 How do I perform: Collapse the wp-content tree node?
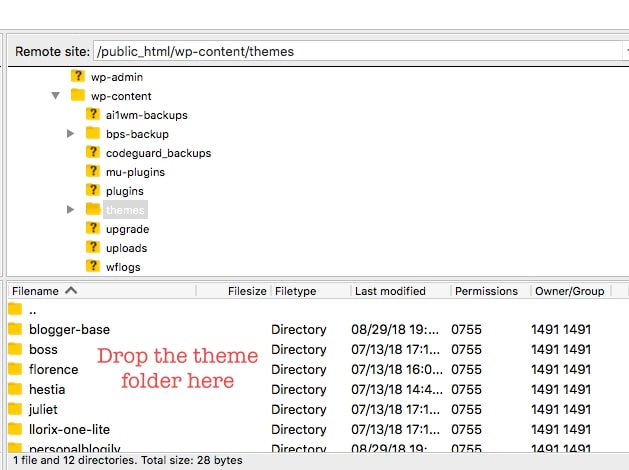point(55,96)
